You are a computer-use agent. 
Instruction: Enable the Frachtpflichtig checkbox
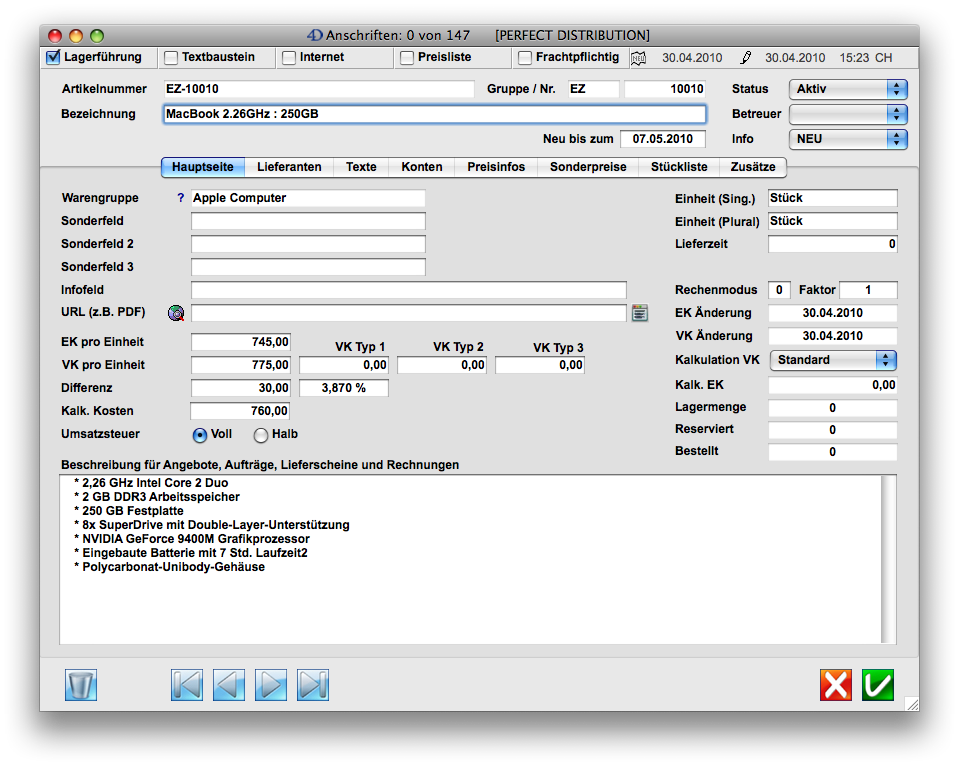525,58
